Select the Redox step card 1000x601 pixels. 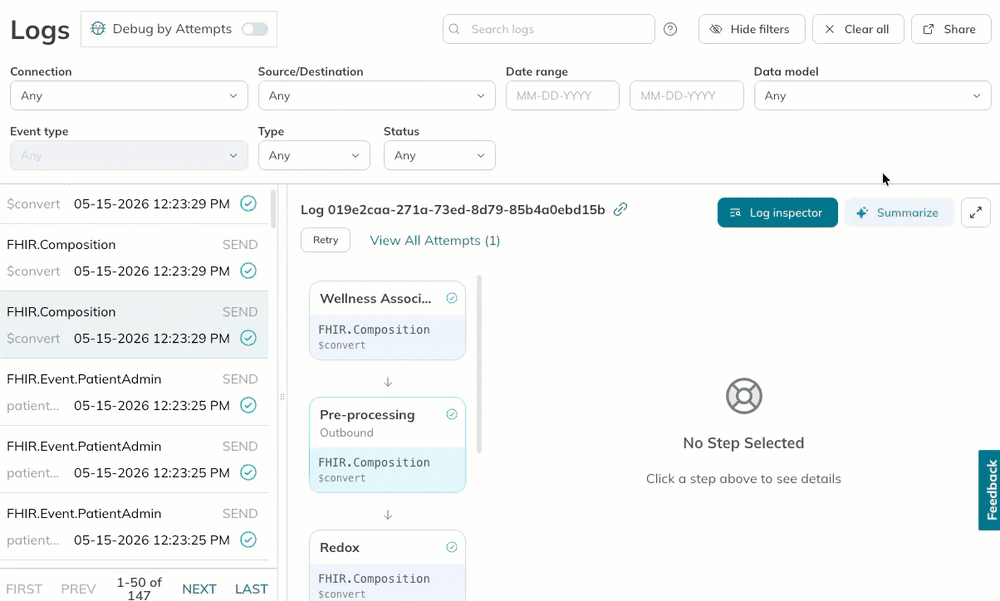point(387,565)
